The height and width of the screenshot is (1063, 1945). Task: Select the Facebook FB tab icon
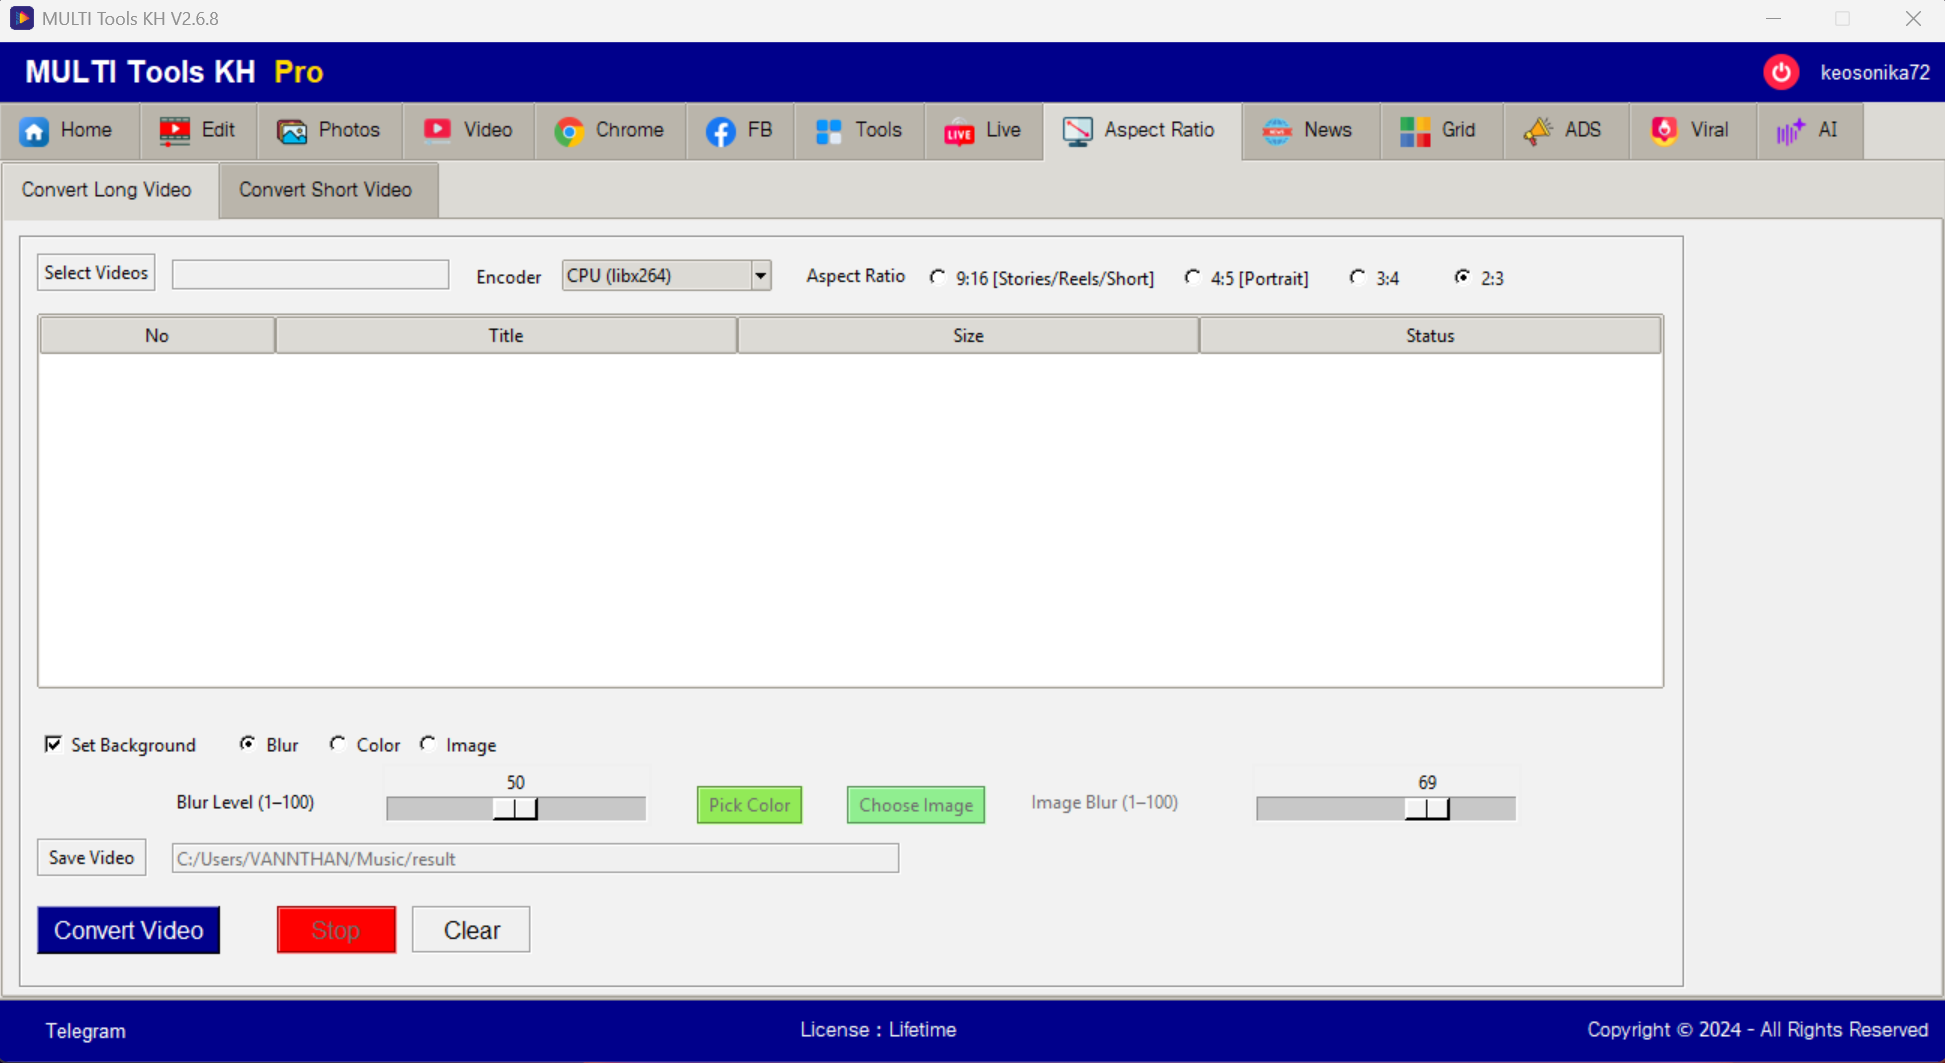coord(720,131)
